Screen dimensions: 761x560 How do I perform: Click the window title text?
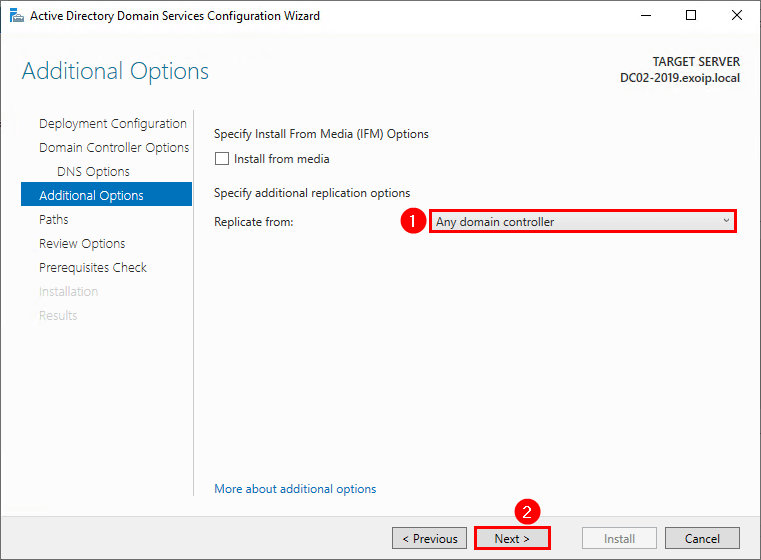pos(175,16)
